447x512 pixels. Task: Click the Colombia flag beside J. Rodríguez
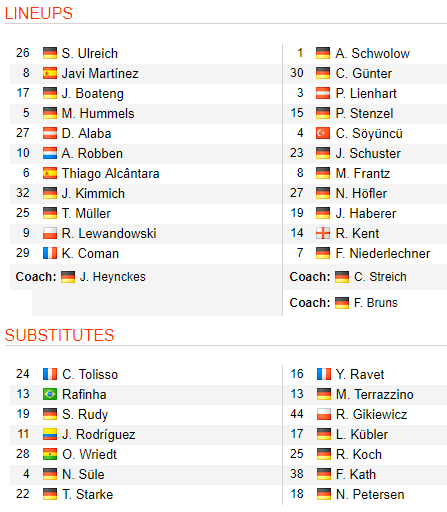pos(50,434)
